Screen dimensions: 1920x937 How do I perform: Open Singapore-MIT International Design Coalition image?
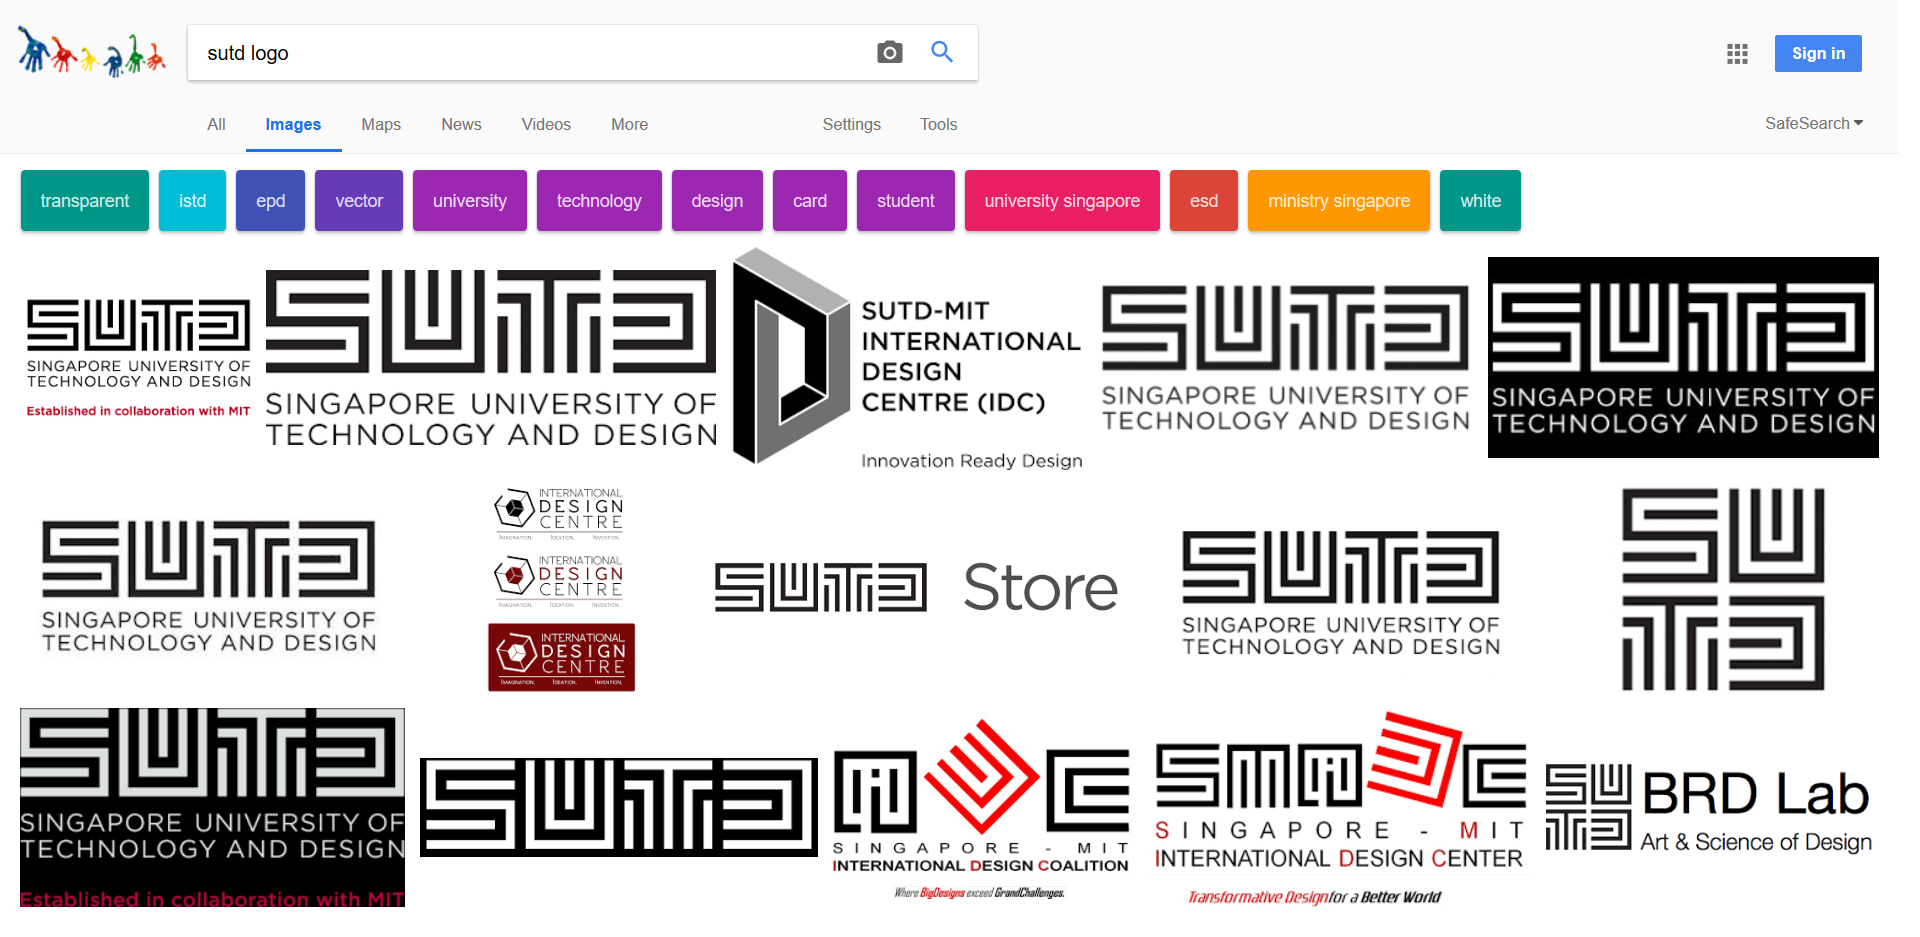pyautogui.click(x=981, y=809)
